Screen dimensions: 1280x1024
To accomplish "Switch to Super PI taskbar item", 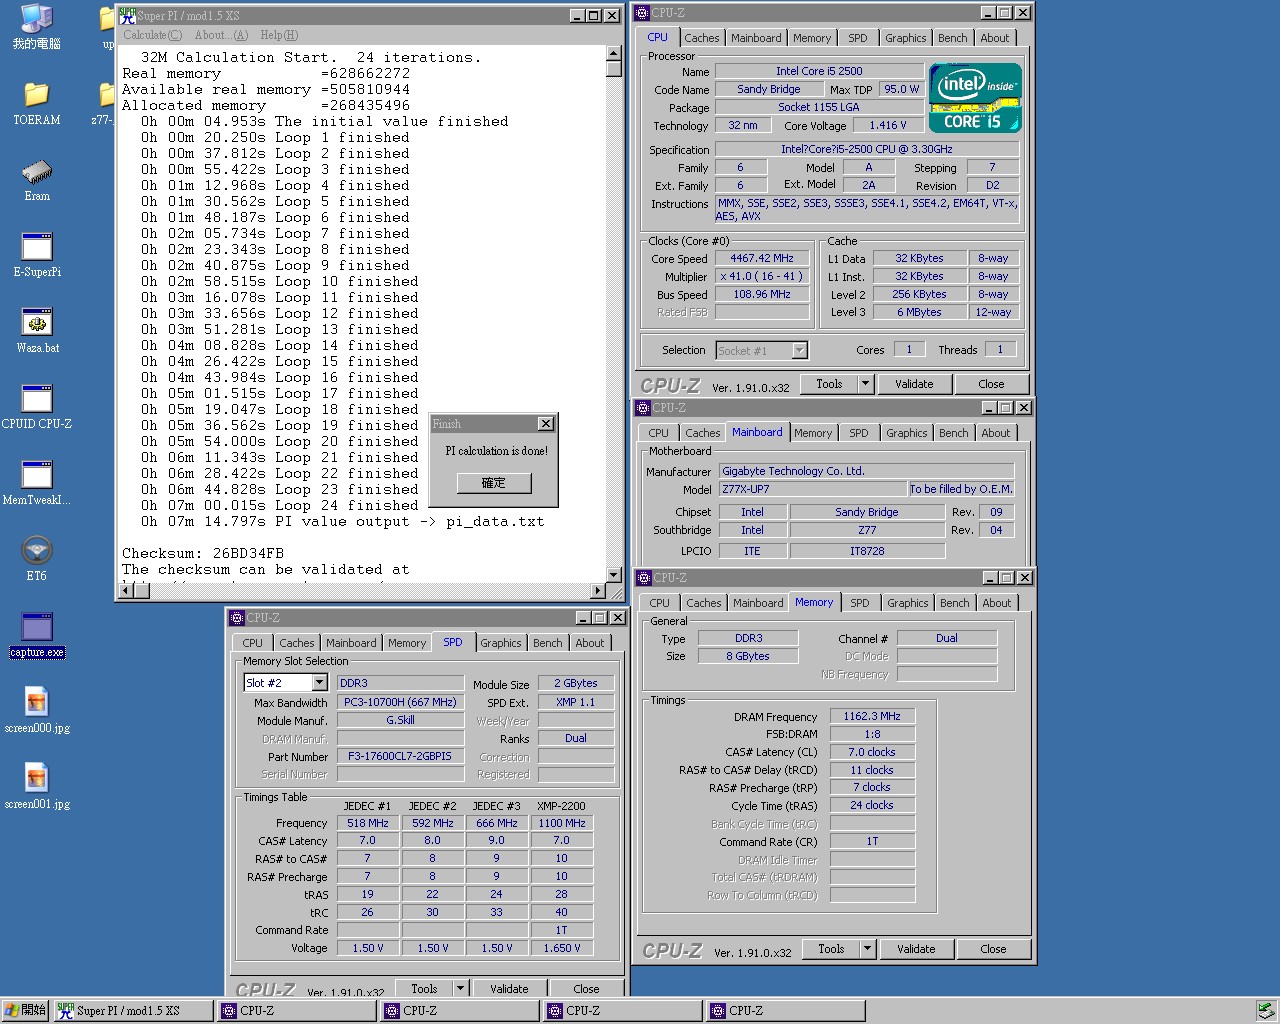I will (x=133, y=1011).
